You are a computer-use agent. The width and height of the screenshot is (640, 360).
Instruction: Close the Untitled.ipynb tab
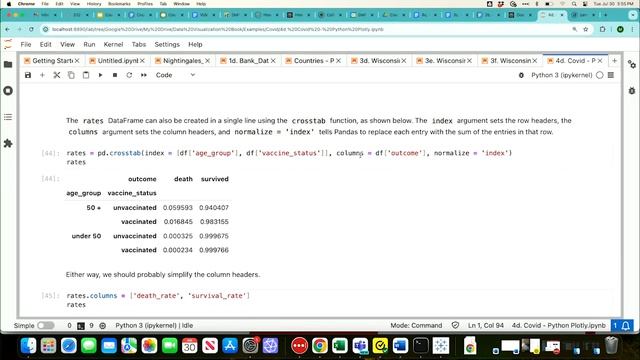tap(142, 61)
